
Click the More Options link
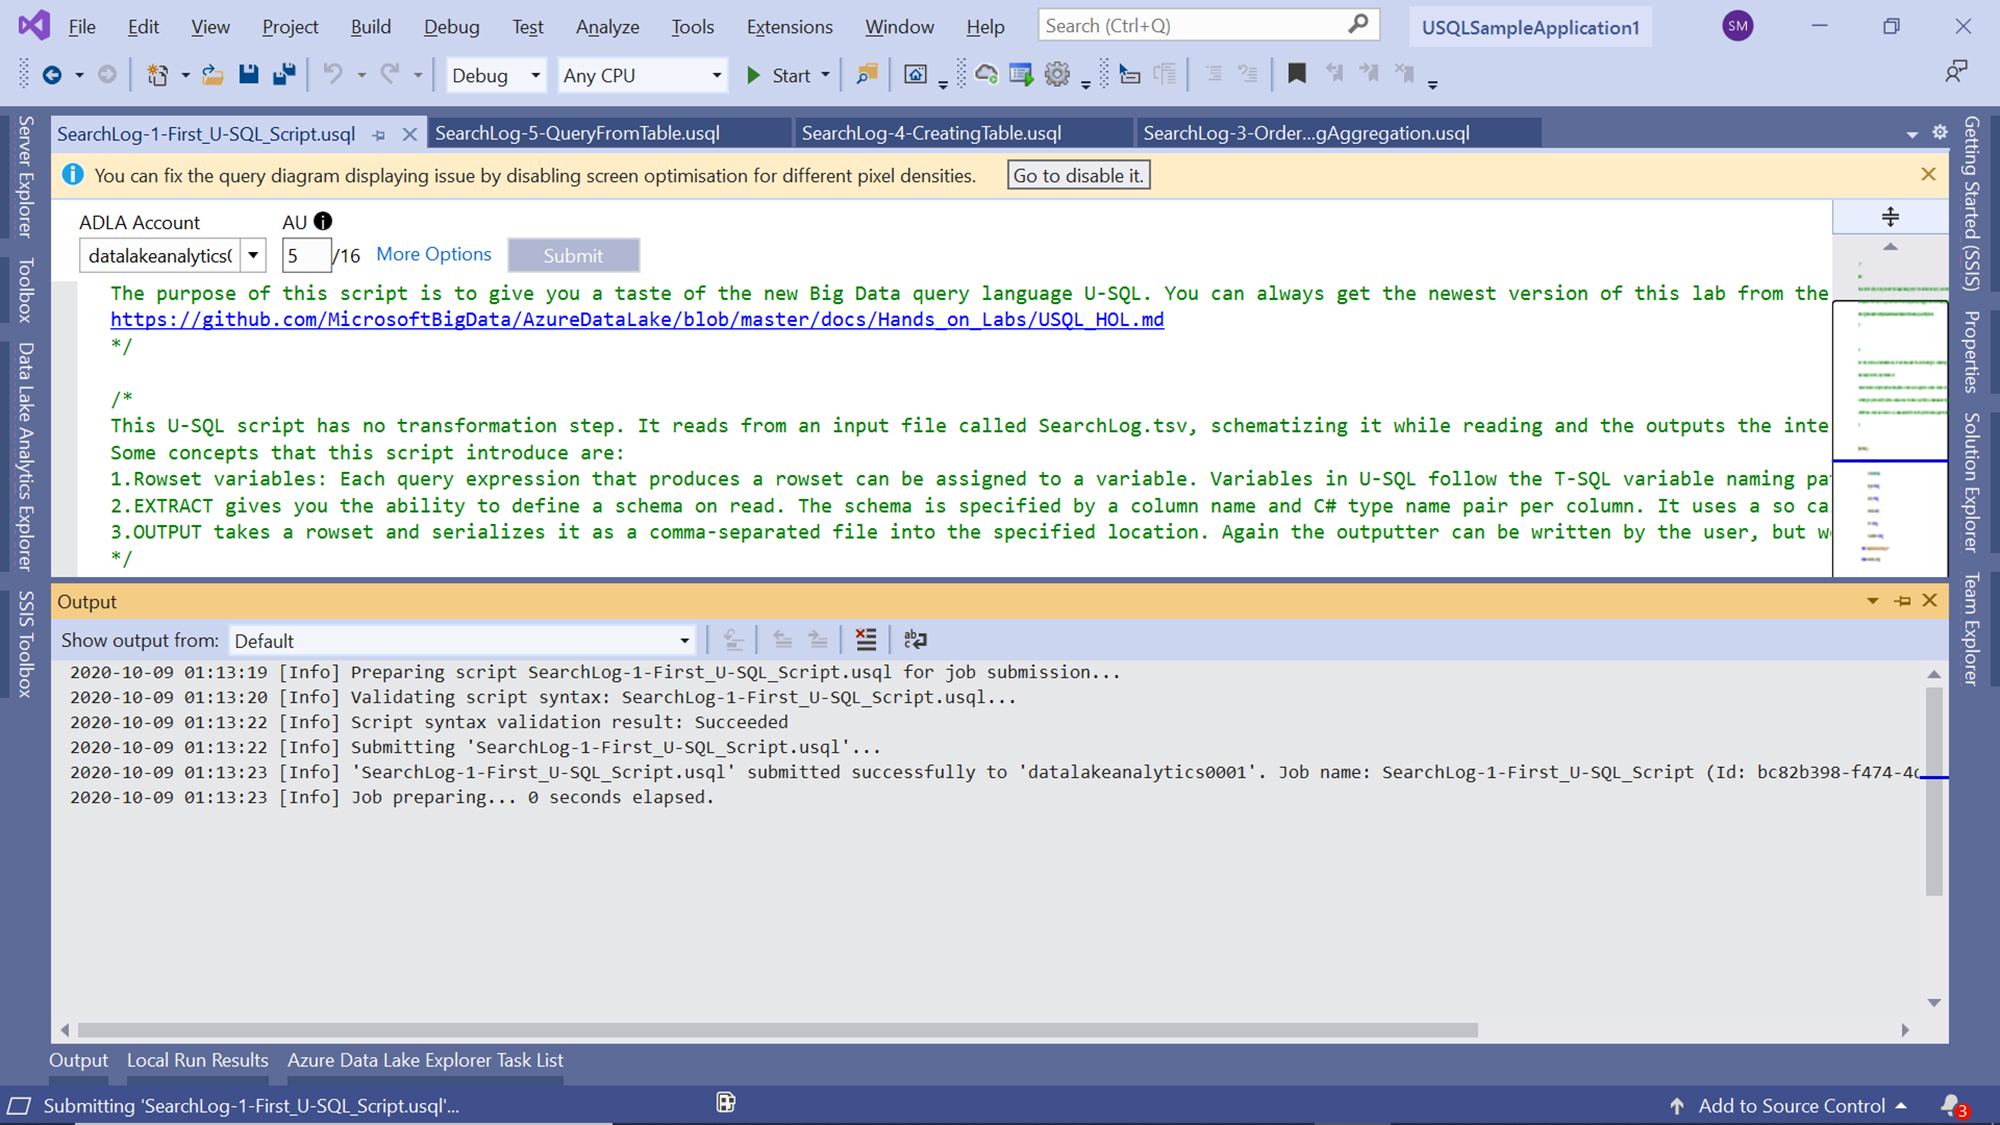pos(434,254)
